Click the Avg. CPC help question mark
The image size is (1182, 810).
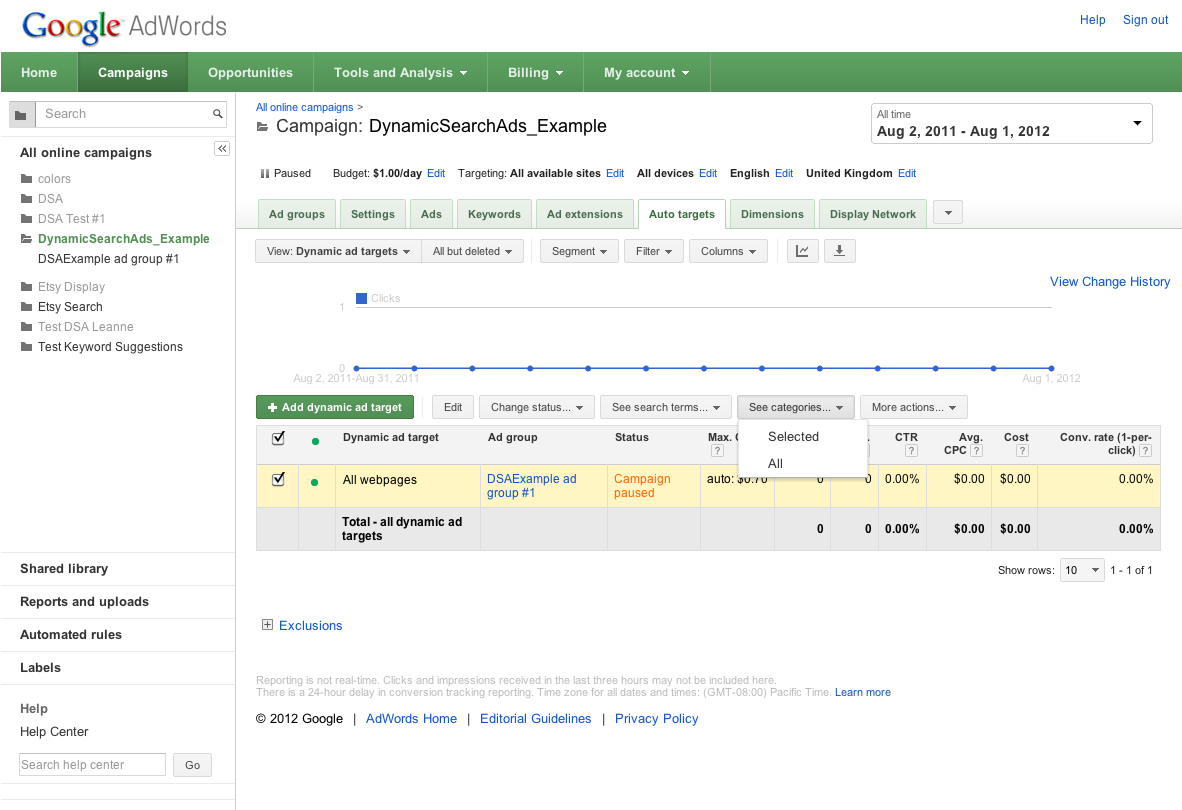click(976, 451)
